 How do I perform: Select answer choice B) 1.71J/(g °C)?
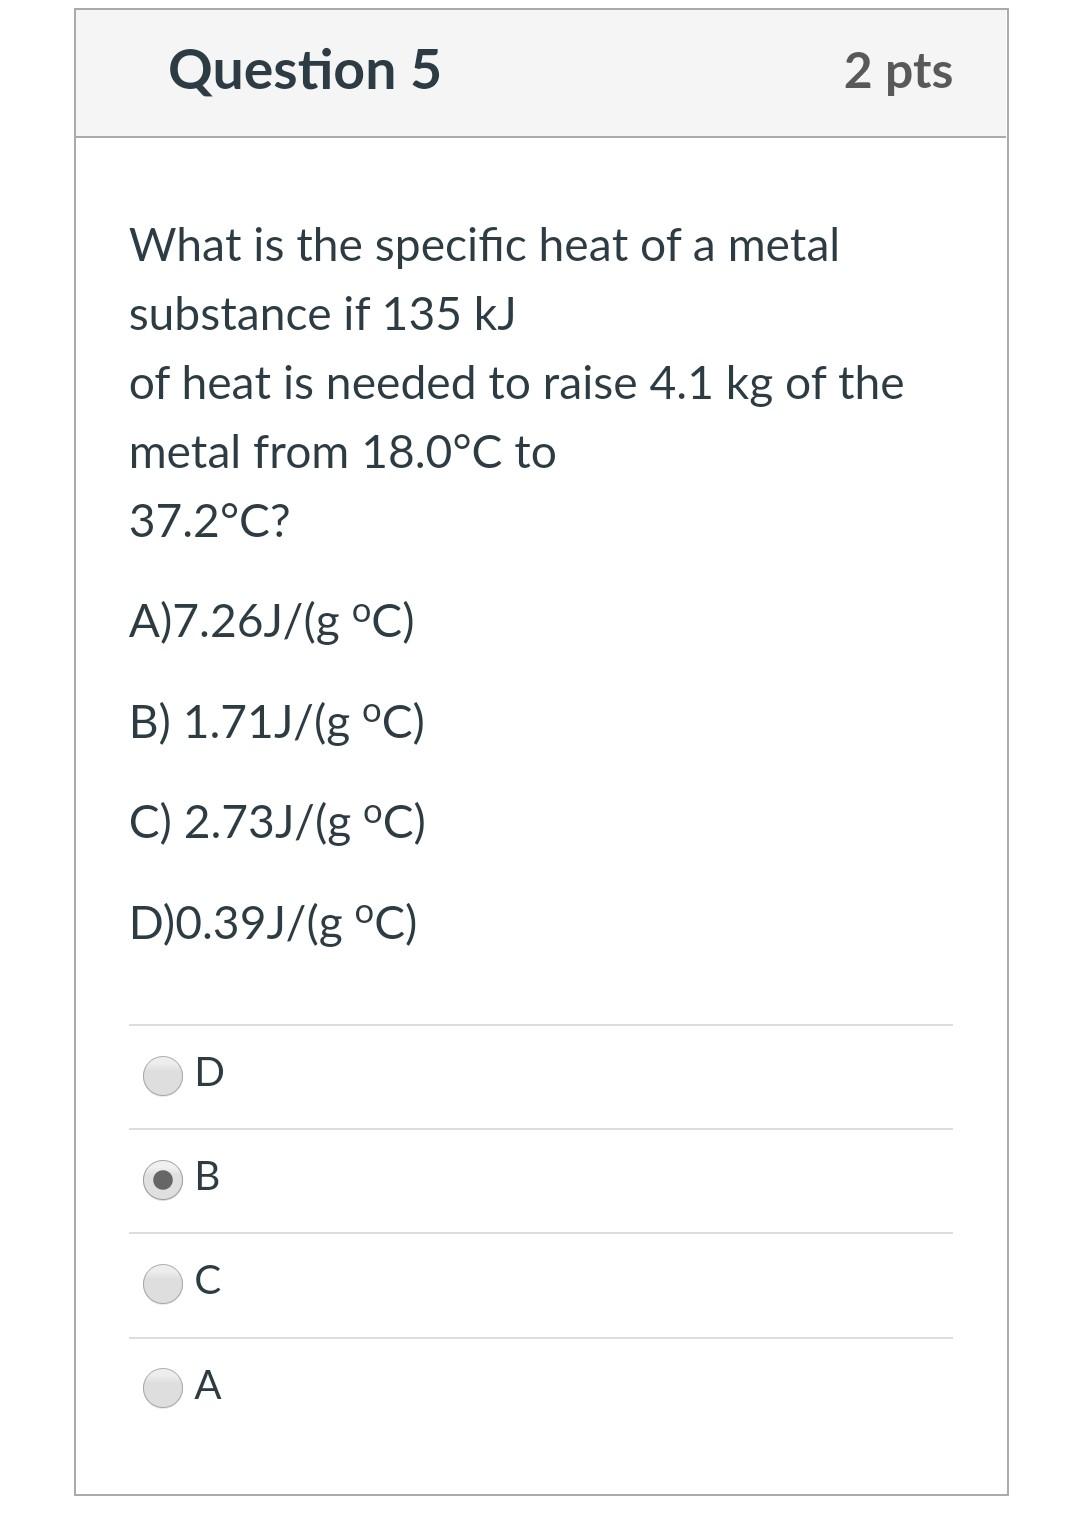278,722
